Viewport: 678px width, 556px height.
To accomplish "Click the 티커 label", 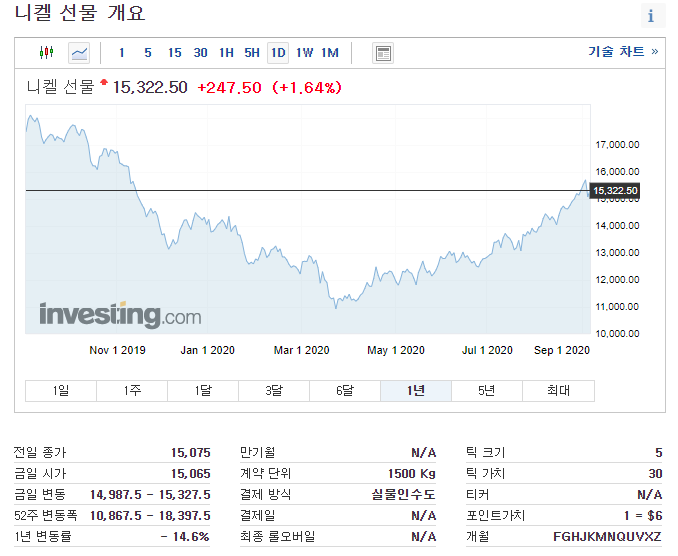I will pos(478,495).
